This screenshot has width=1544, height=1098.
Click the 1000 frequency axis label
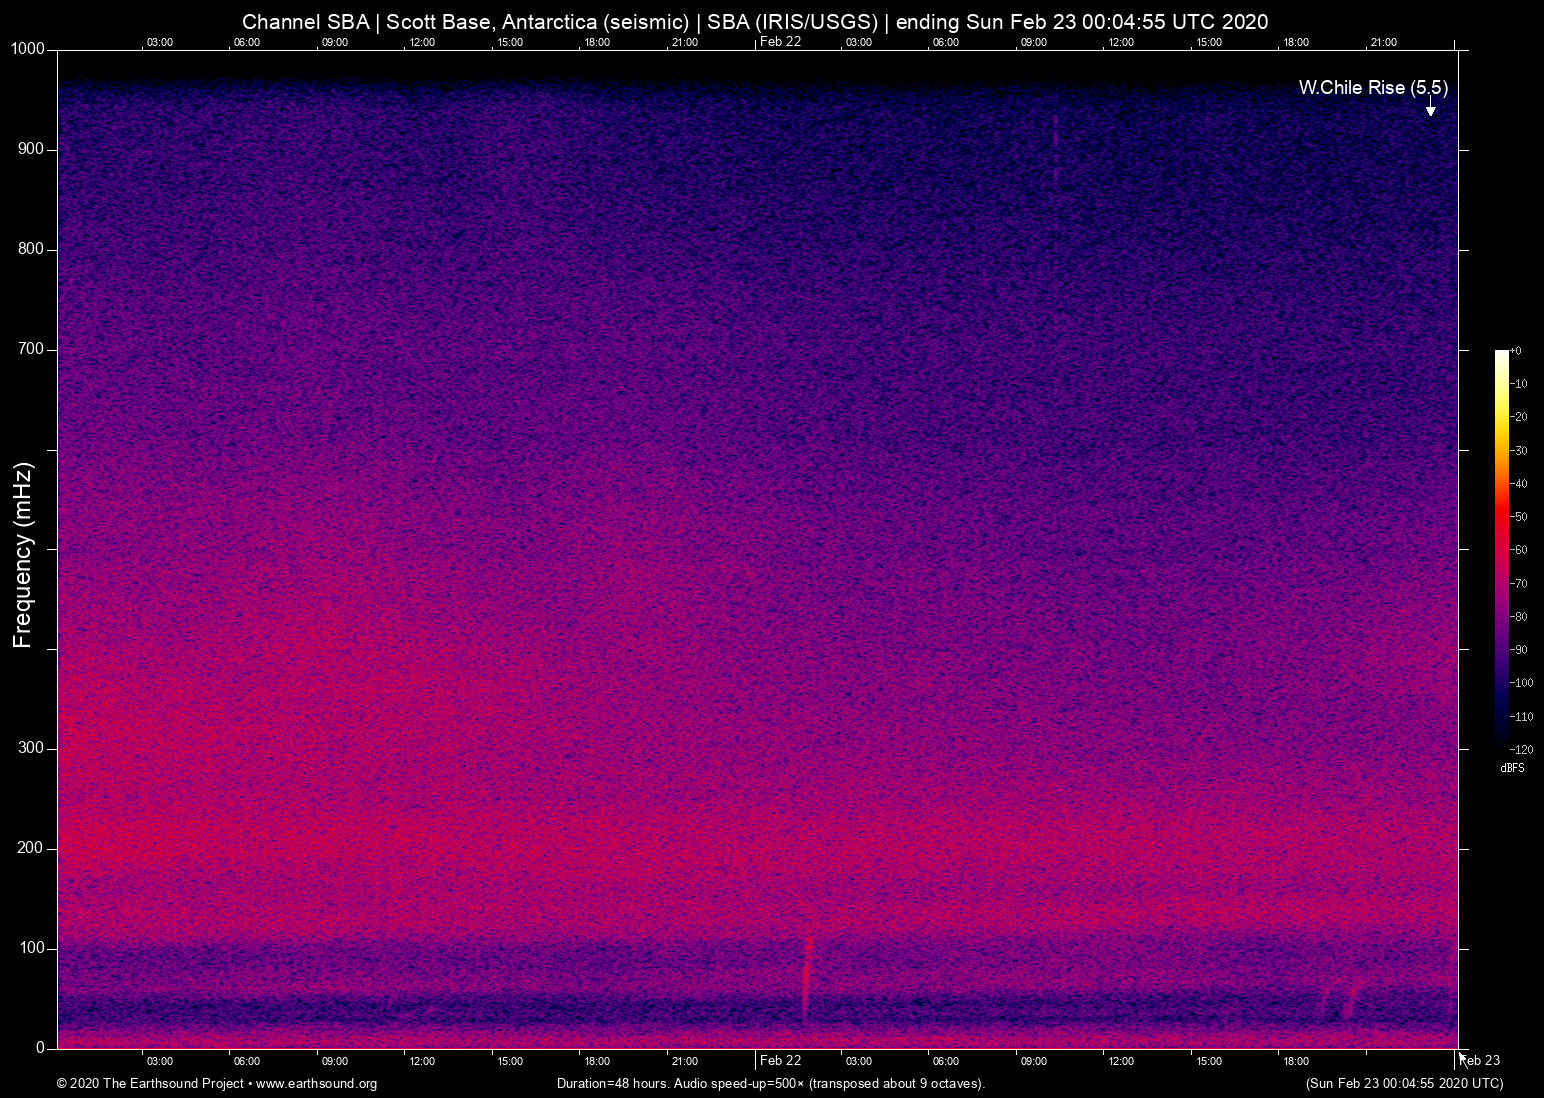coord(27,49)
